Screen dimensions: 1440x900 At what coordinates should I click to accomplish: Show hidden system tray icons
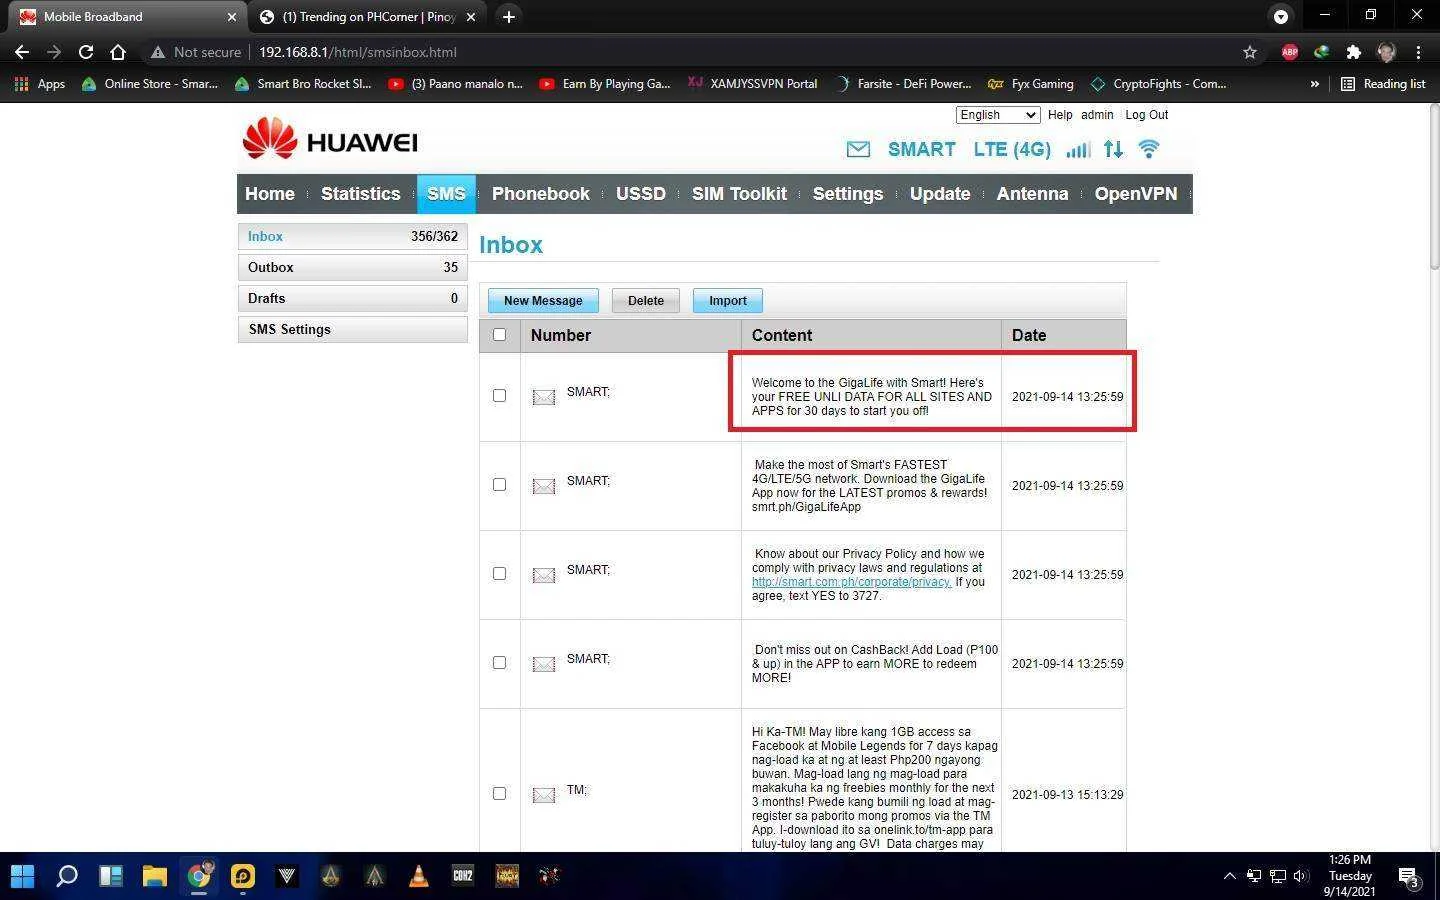[x=1229, y=877]
